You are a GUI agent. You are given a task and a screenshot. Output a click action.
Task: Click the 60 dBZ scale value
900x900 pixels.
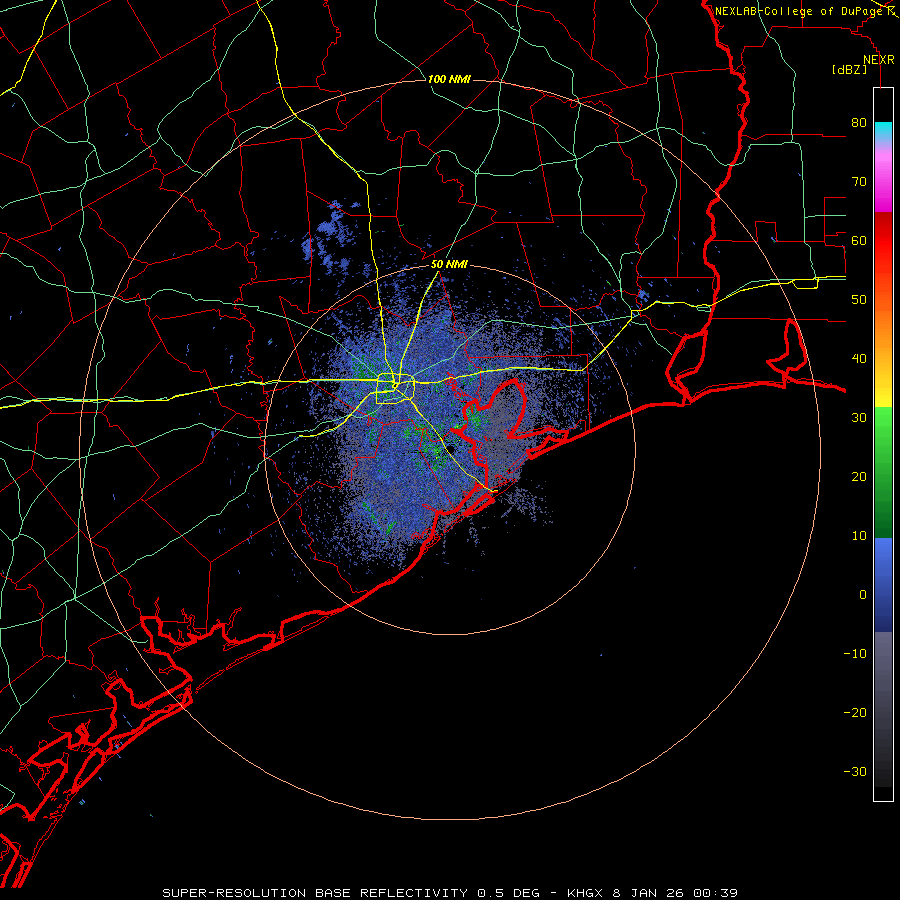[859, 240]
